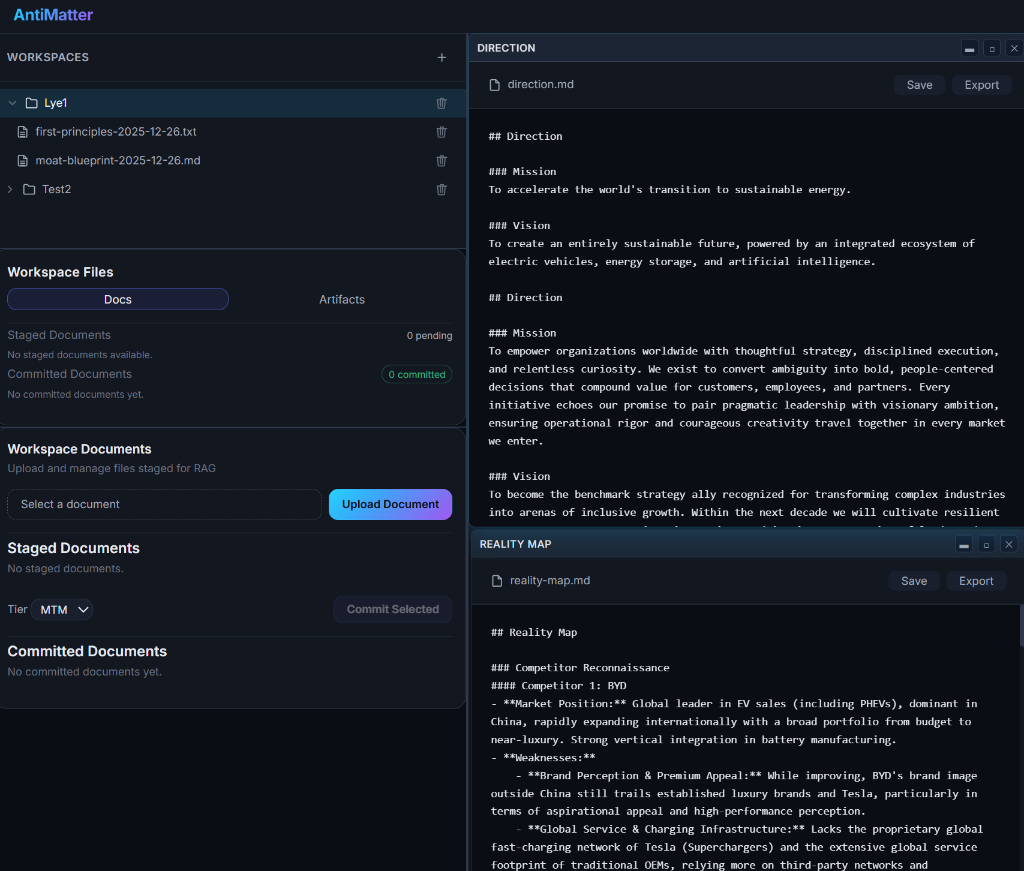Click the Upload Document button
Viewport: 1024px width, 871px height.
390,504
